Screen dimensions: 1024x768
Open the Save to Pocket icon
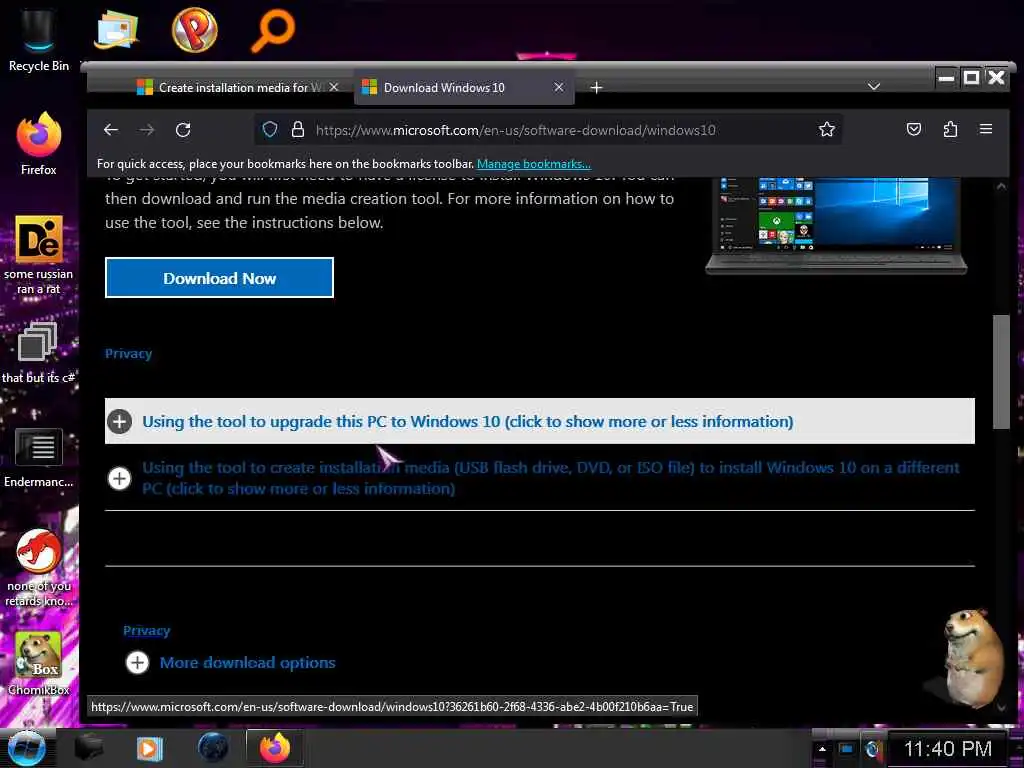point(914,129)
